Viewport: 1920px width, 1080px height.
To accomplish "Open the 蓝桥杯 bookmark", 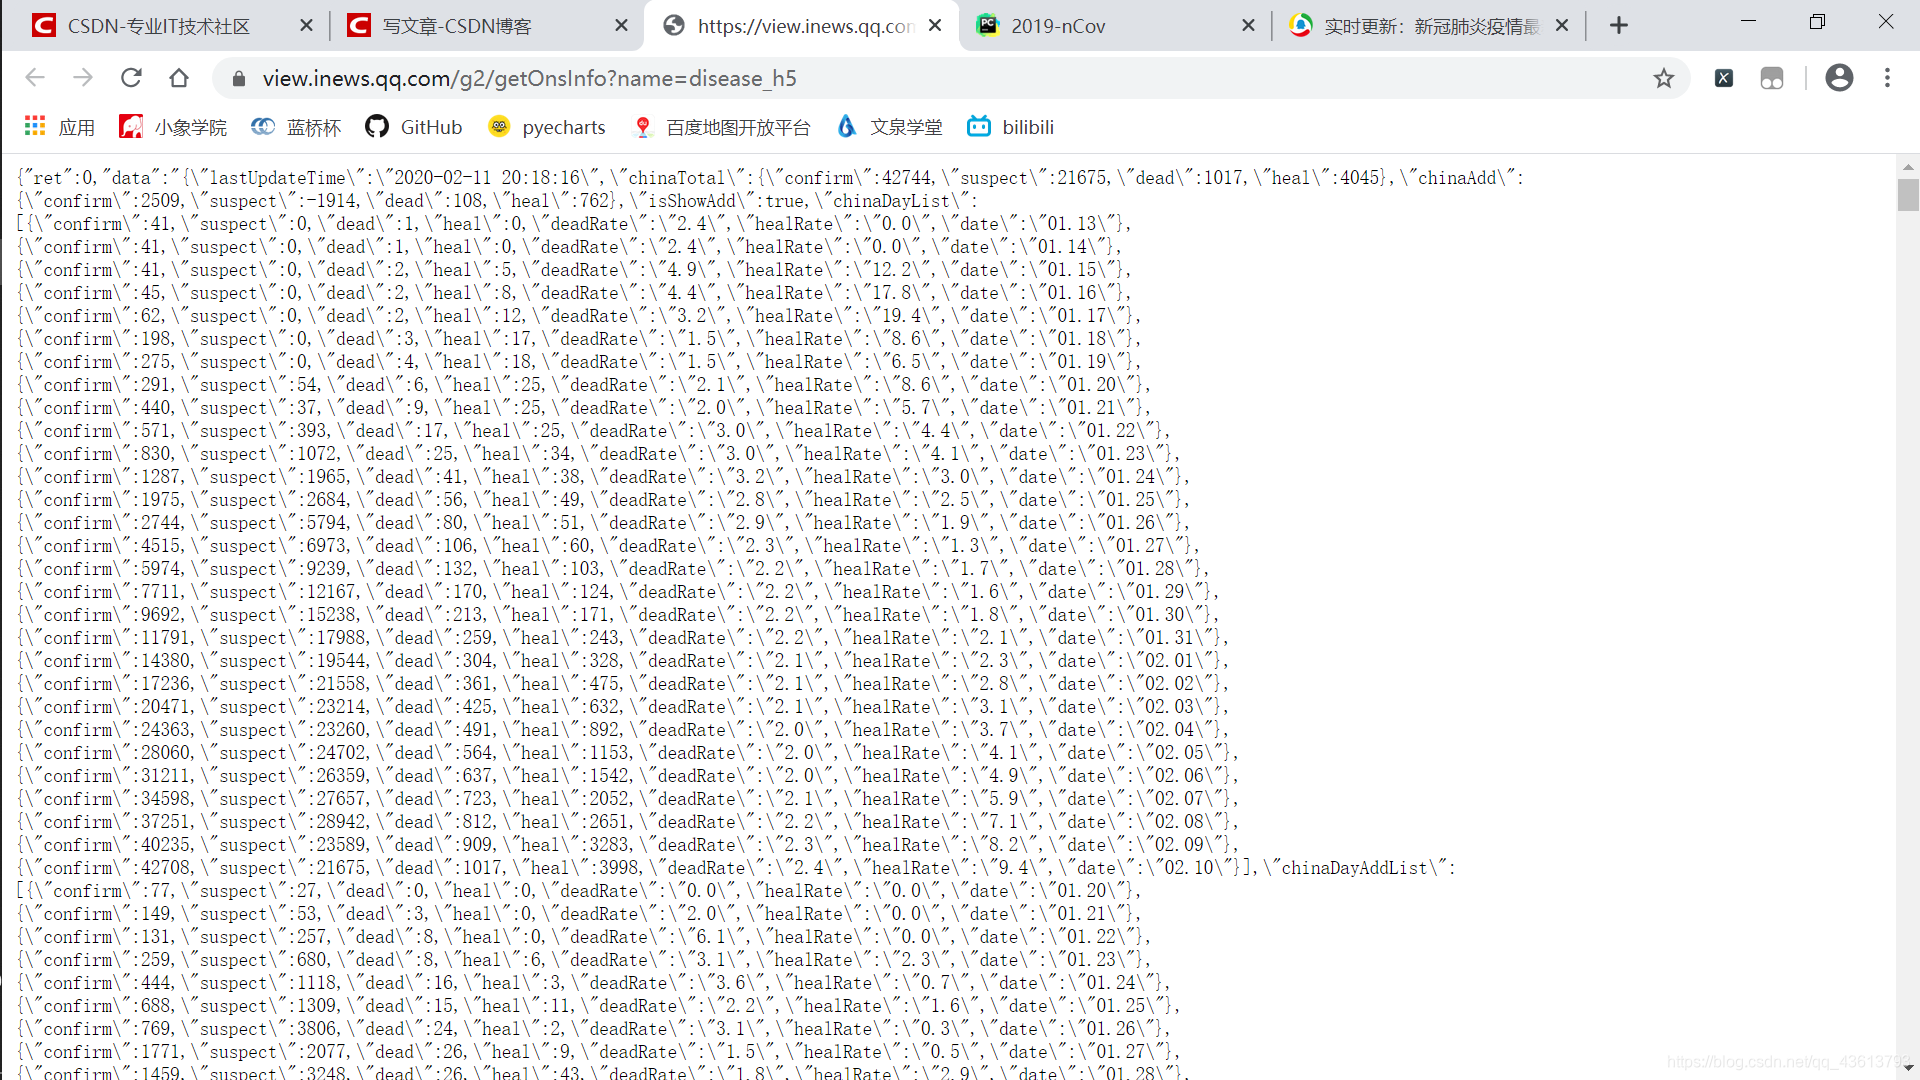I will [296, 127].
